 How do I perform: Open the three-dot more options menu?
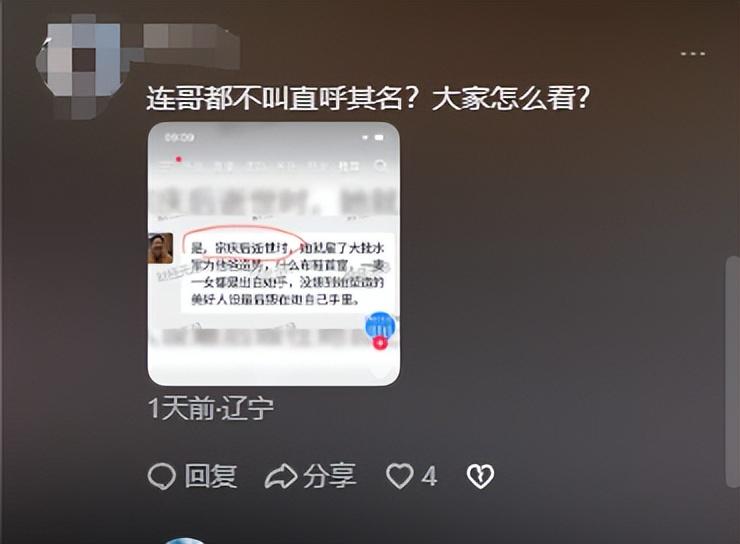pyautogui.click(x=693, y=54)
